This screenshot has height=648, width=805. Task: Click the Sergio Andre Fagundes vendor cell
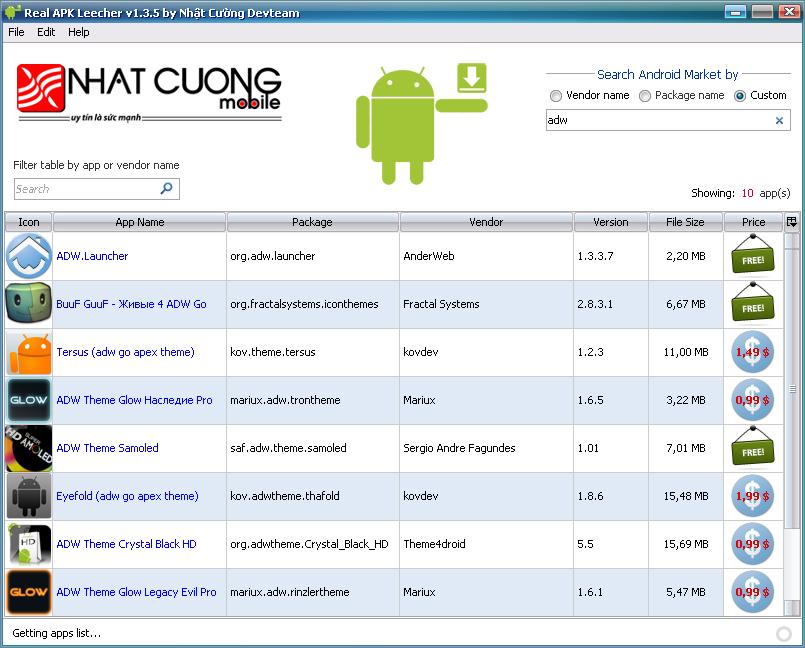click(x=486, y=448)
